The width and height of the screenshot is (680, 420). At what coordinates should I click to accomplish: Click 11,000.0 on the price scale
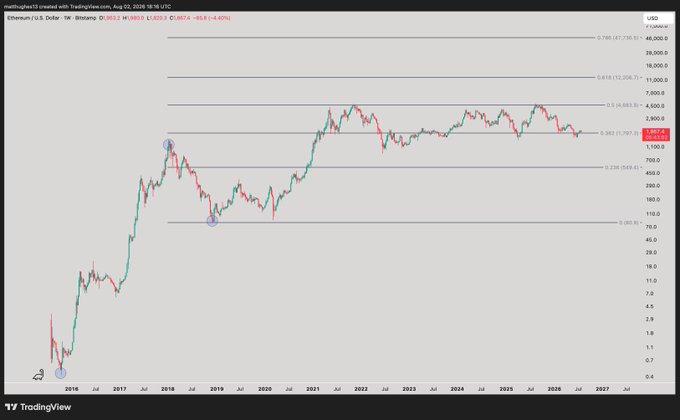click(x=657, y=80)
